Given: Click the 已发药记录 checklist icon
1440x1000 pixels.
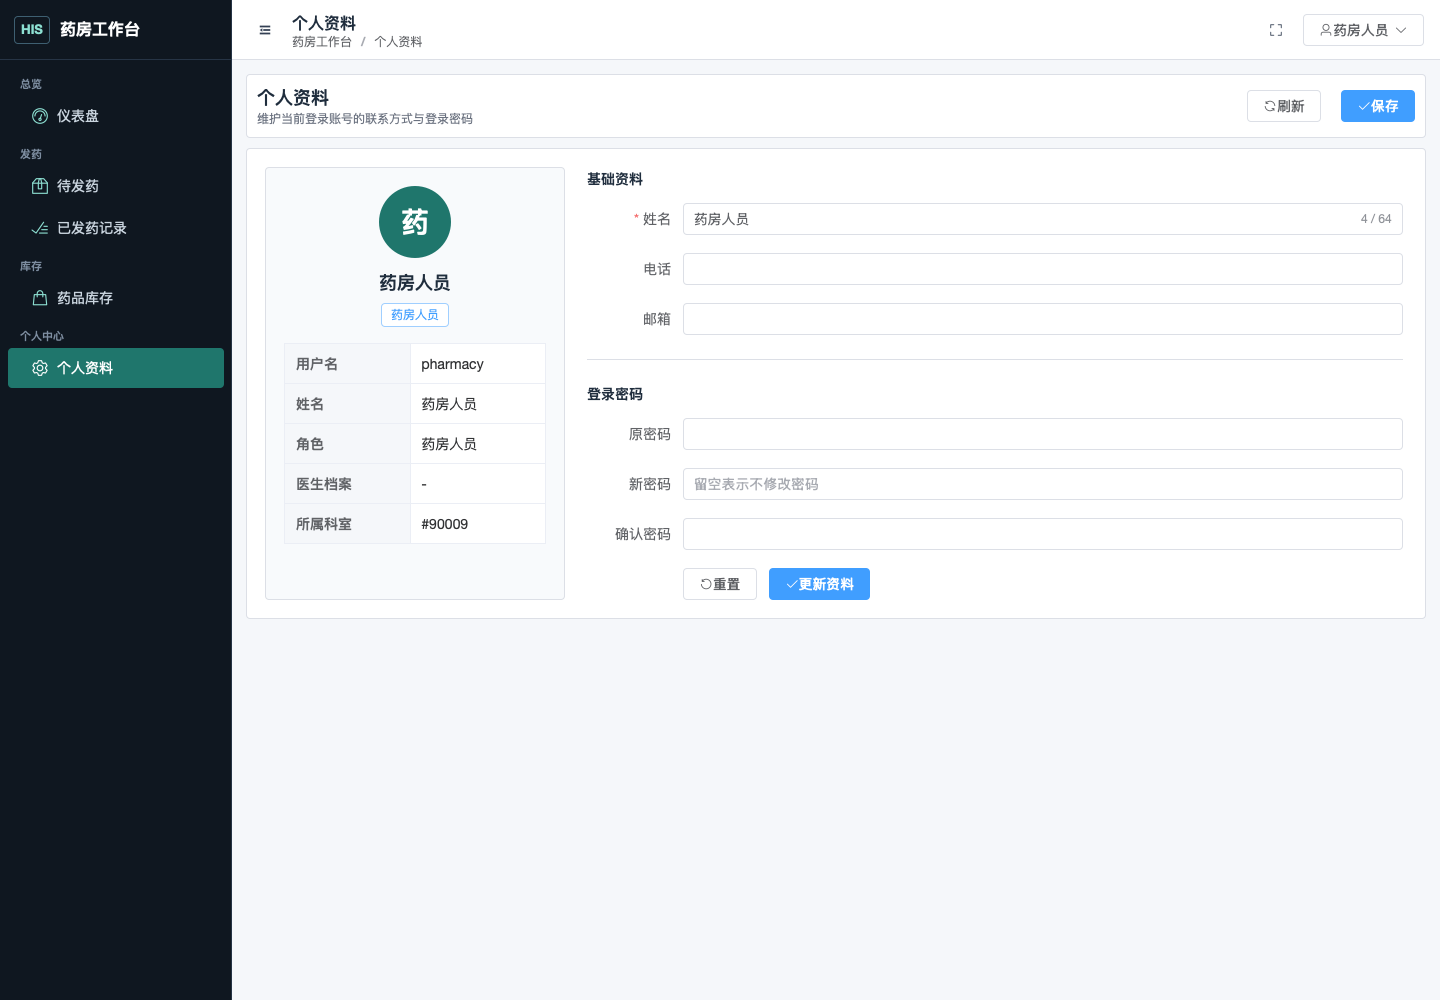Looking at the screenshot, I should (40, 228).
